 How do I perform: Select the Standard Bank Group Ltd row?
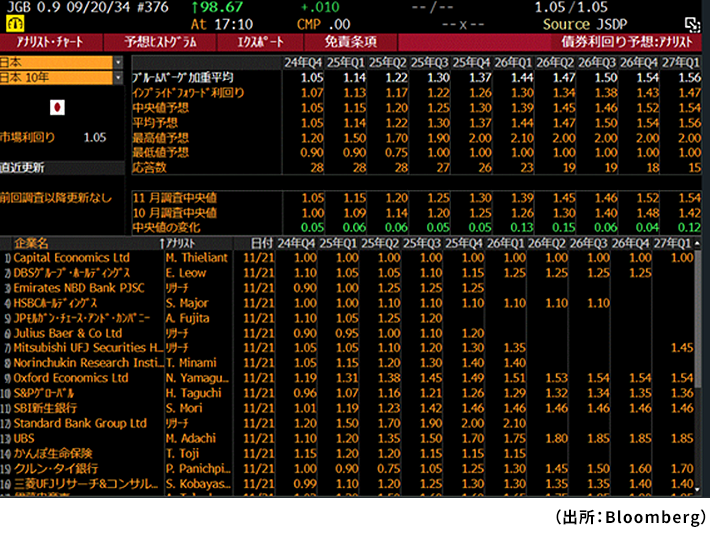[x=347, y=423]
